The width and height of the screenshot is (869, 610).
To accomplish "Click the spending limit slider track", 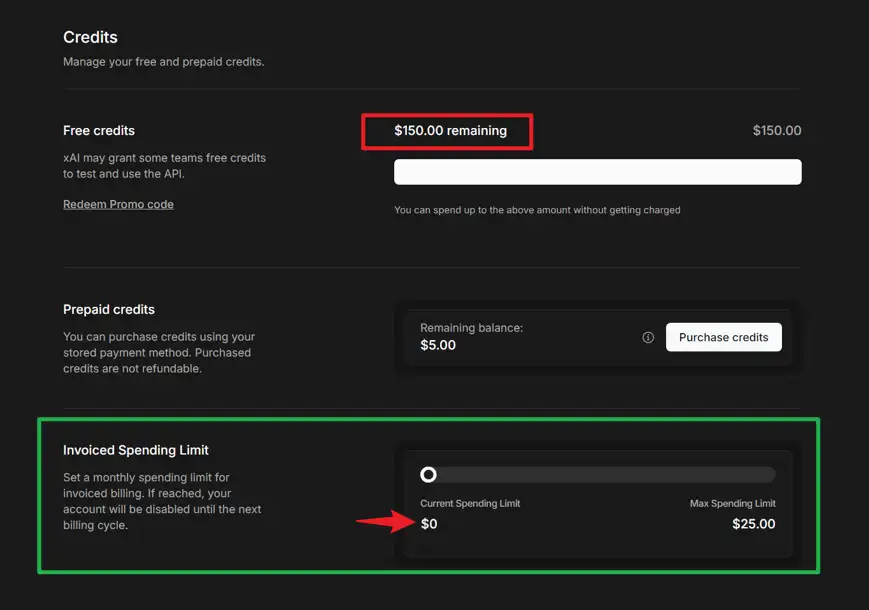I will tap(600, 474).
